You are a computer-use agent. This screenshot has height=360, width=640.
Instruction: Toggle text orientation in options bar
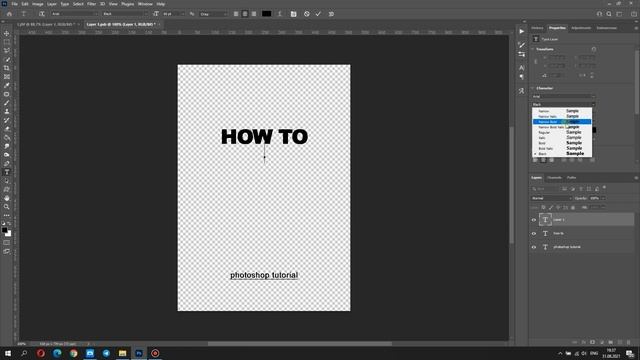pos(42,14)
